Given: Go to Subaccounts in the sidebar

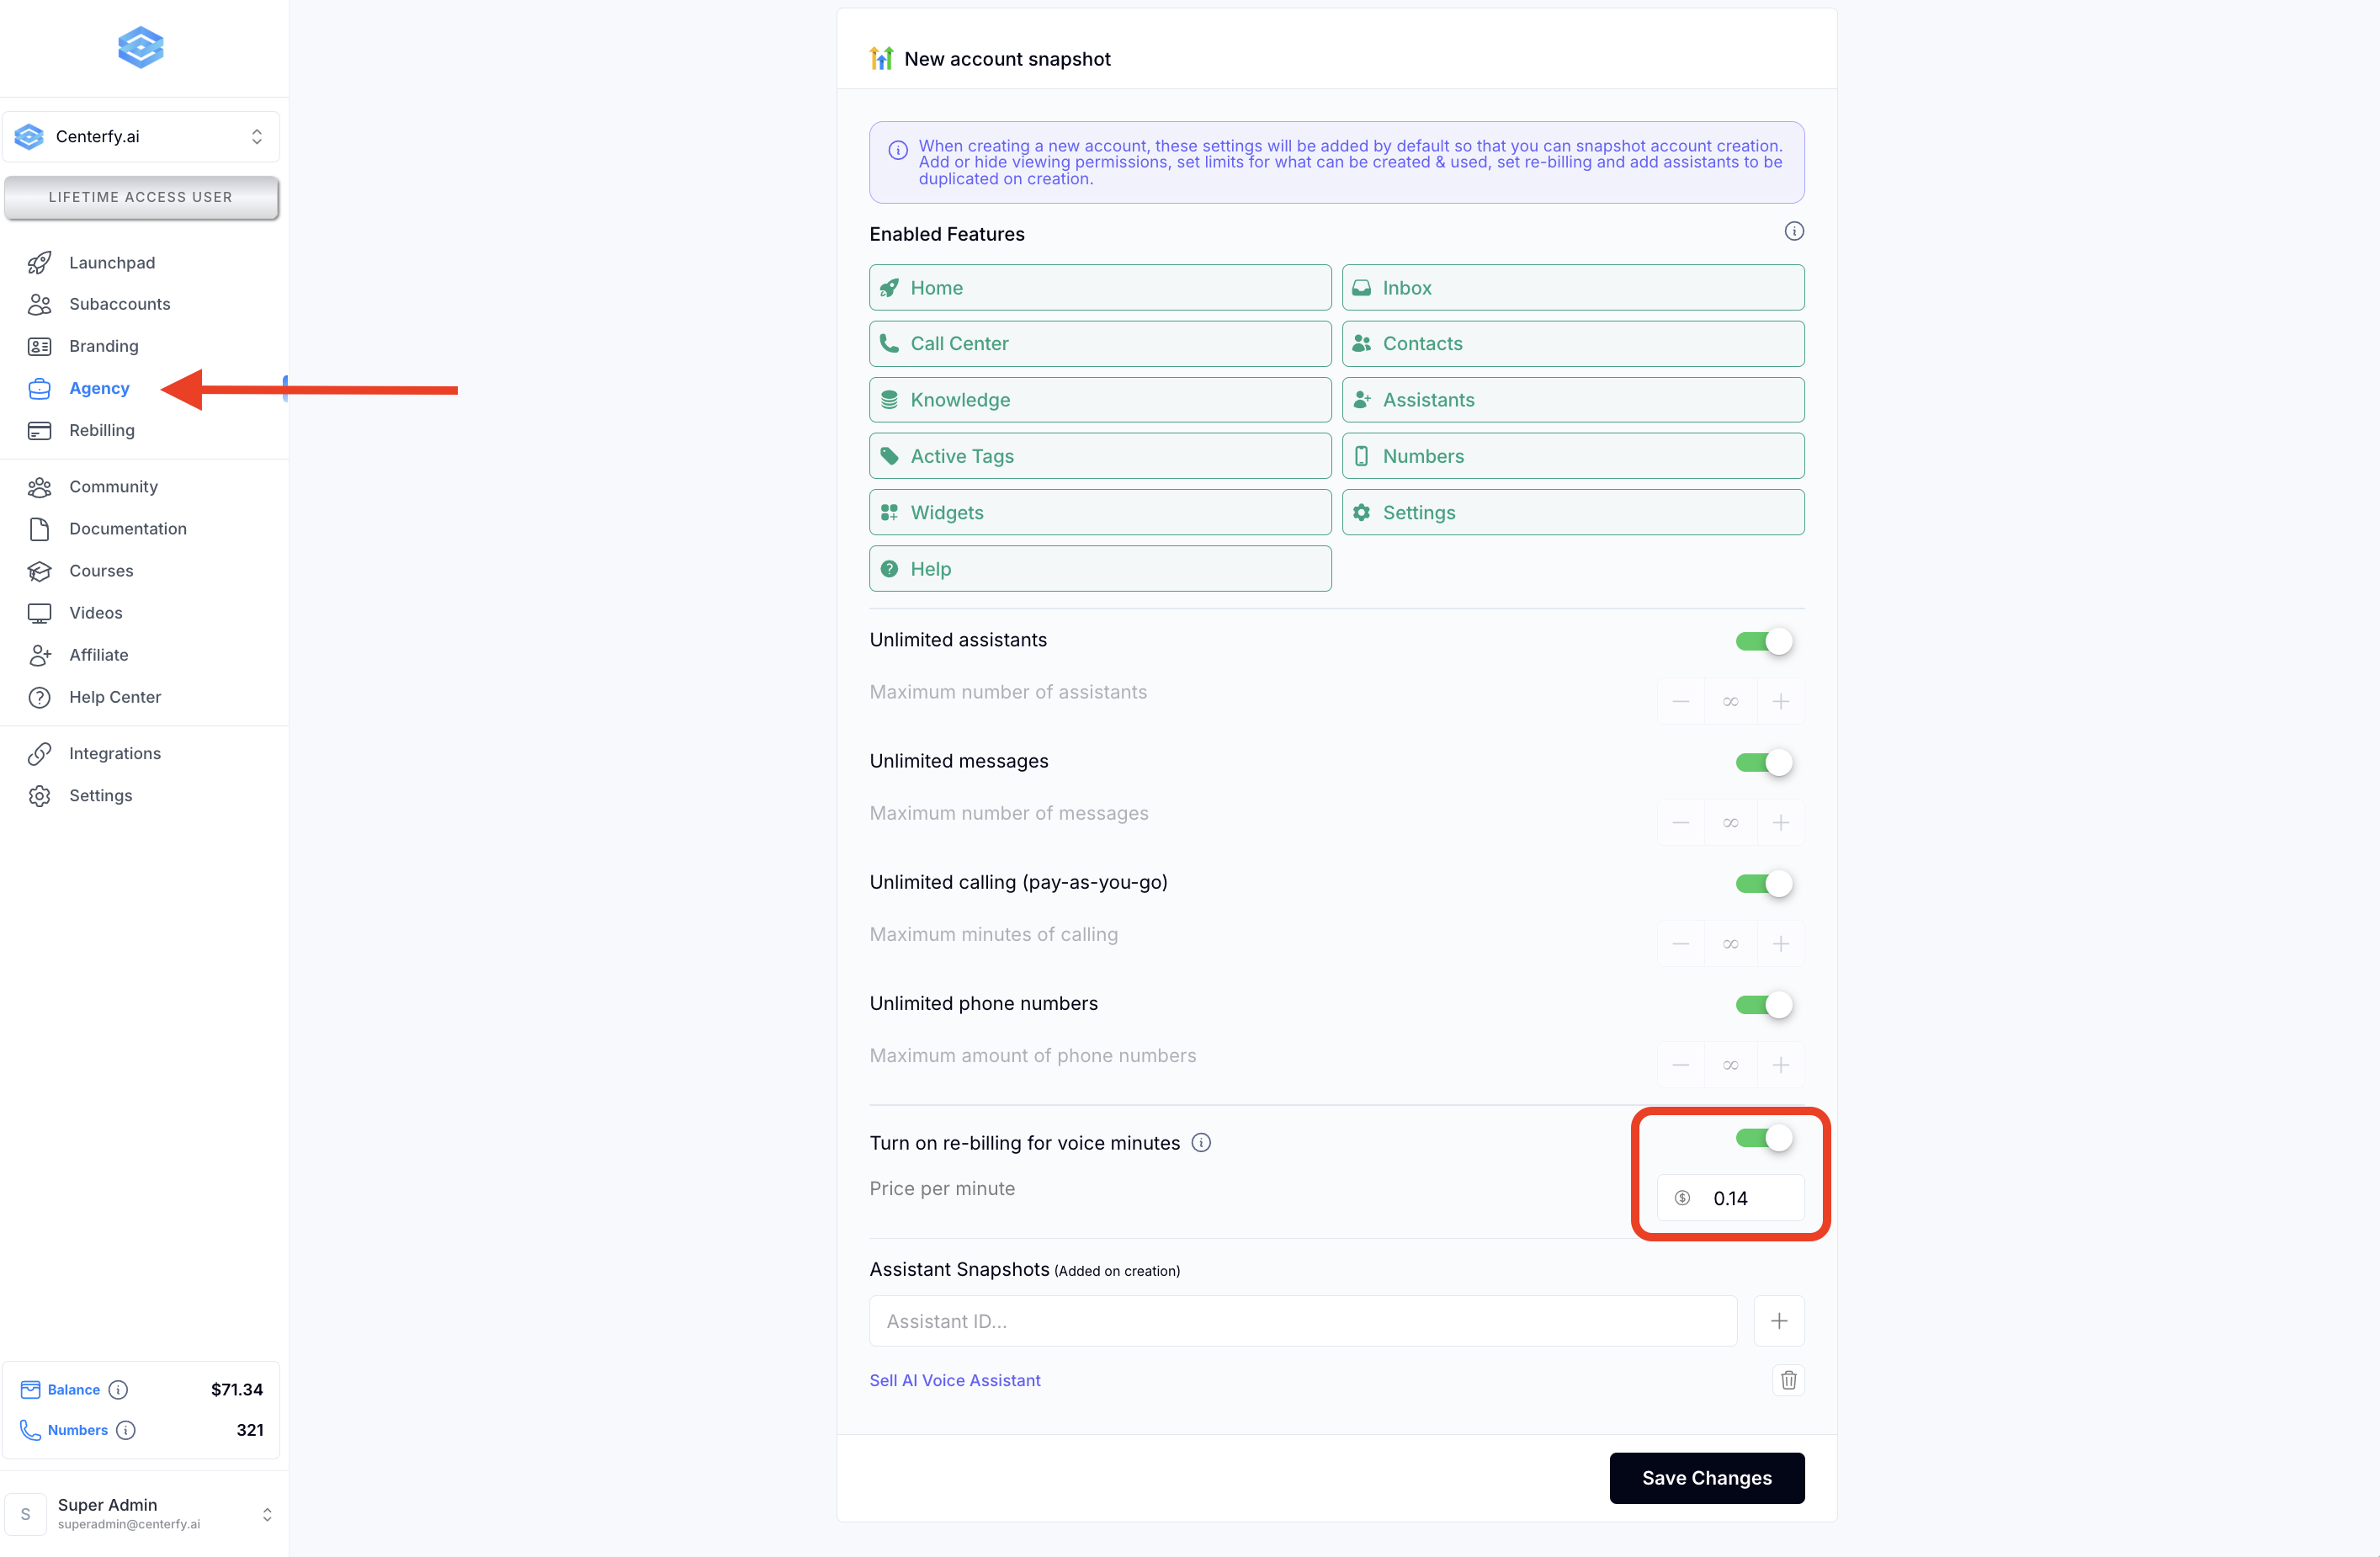Looking at the screenshot, I should tap(119, 304).
